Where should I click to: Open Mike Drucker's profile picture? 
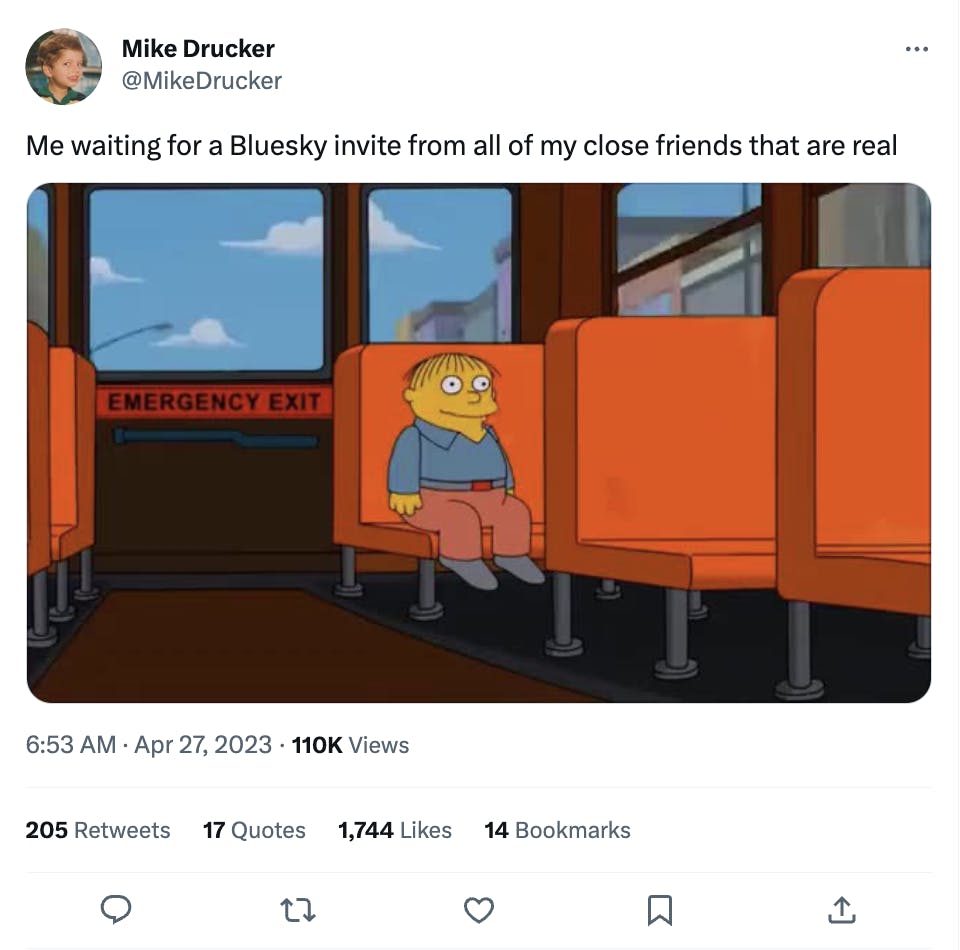[x=63, y=66]
